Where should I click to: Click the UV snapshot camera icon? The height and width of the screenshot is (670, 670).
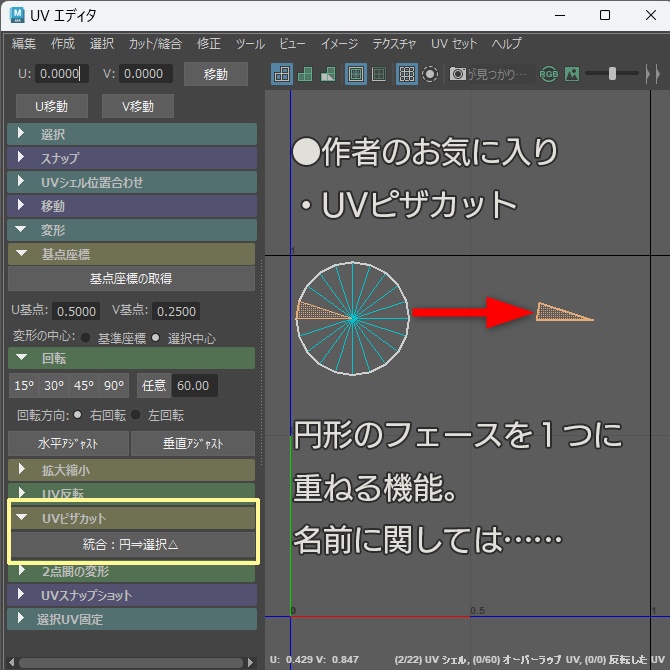(x=458, y=74)
